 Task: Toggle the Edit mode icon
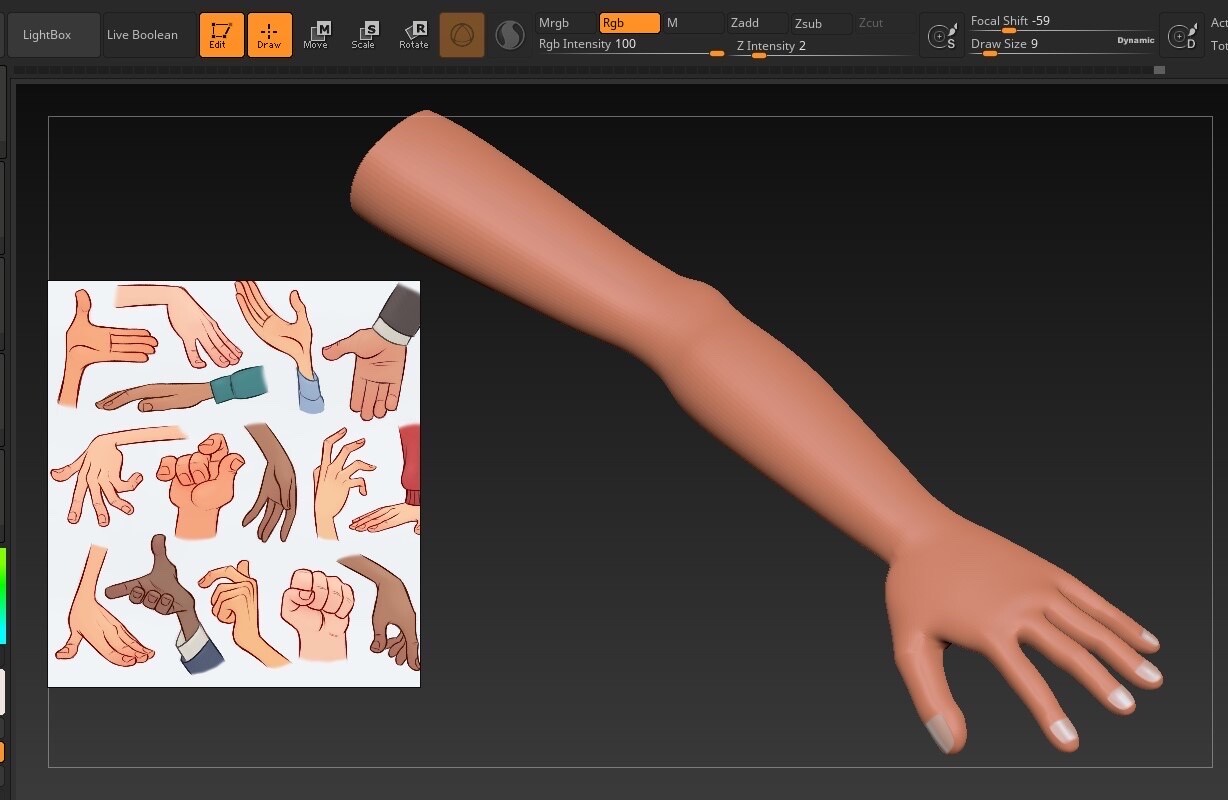point(221,34)
